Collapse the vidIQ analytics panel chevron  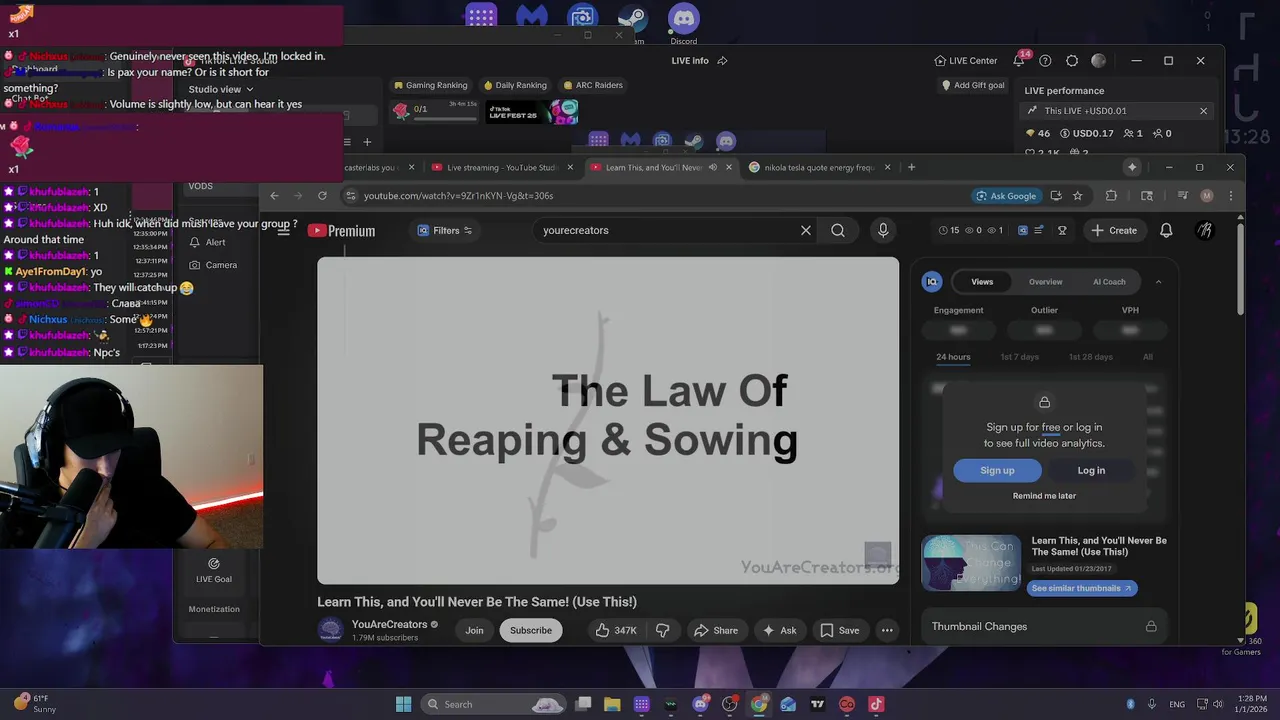pos(1158,282)
